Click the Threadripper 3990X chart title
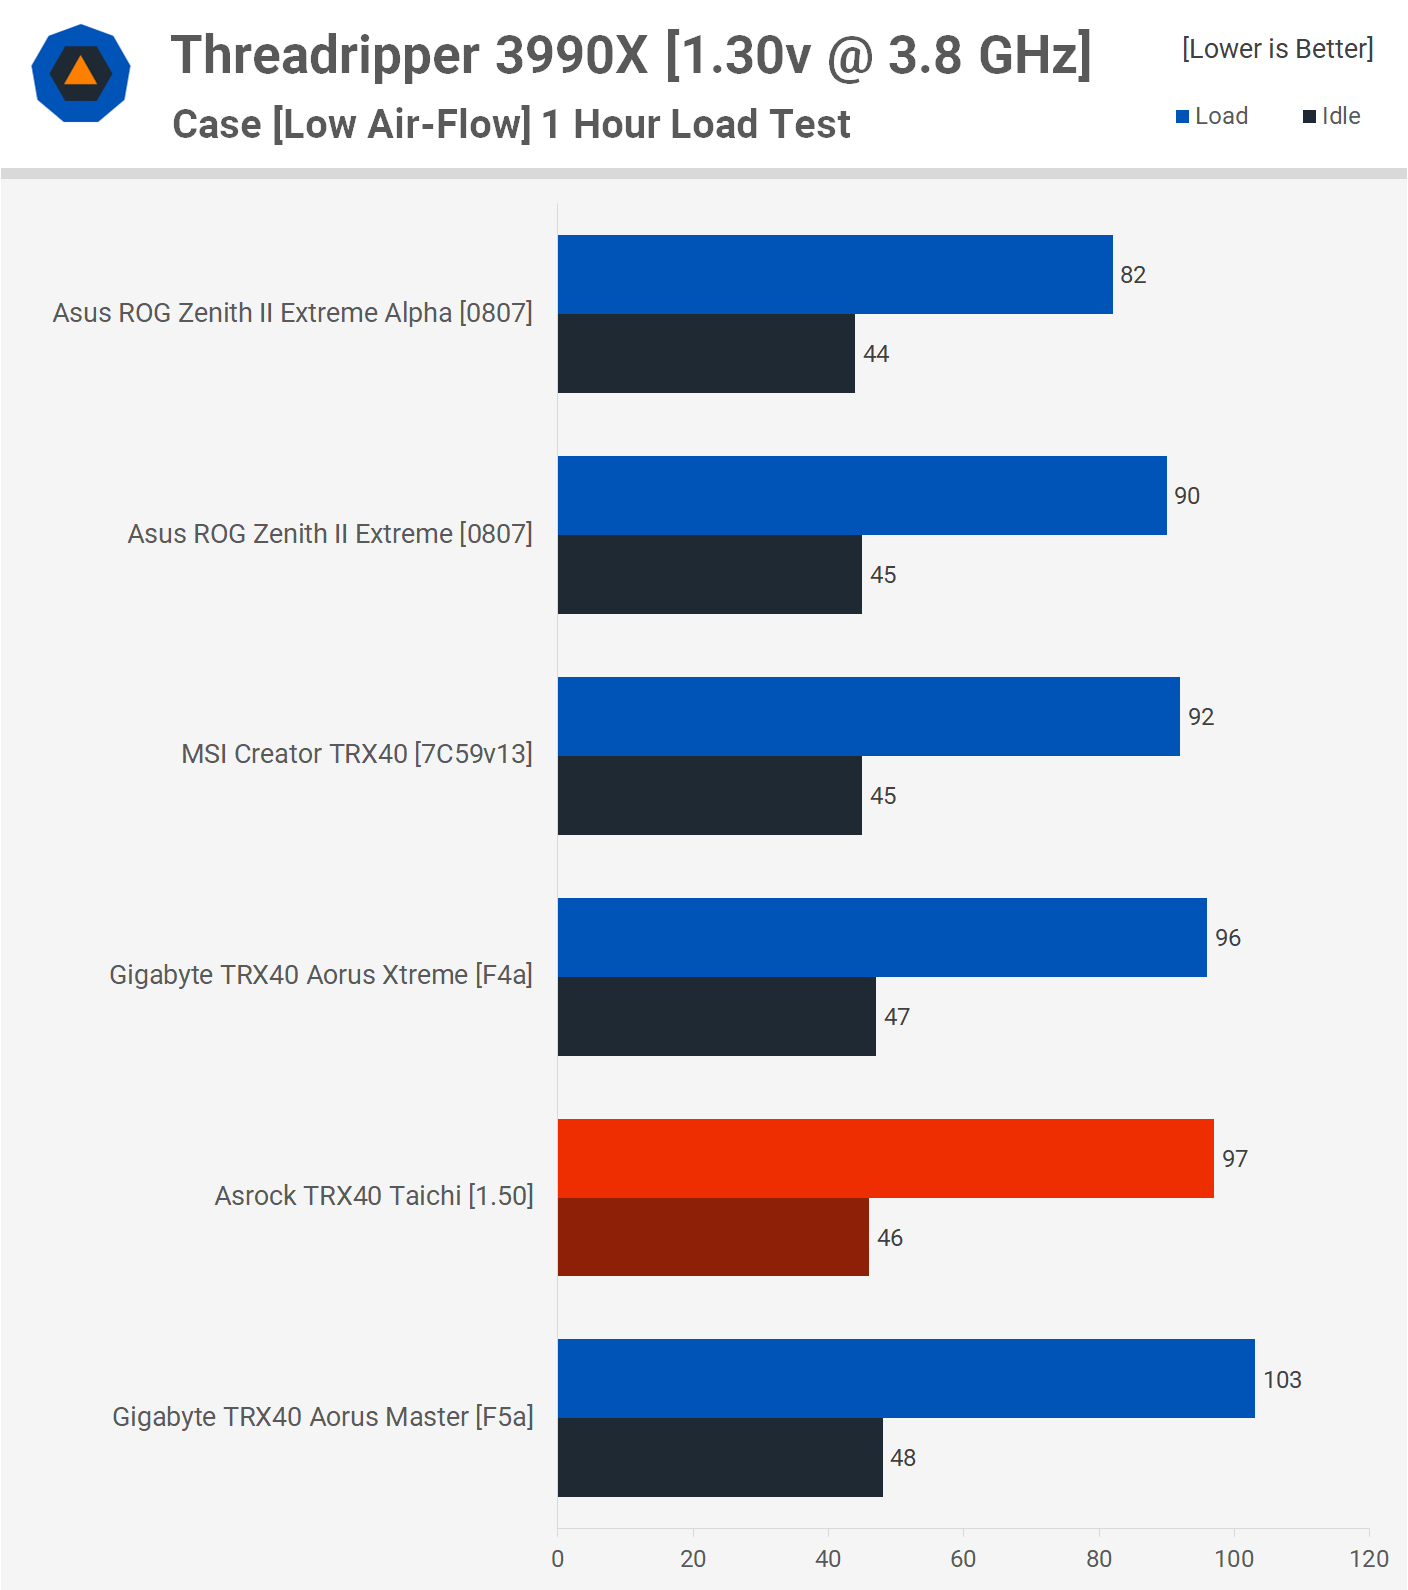Image resolution: width=1408 pixels, height=1590 pixels. (x=631, y=55)
